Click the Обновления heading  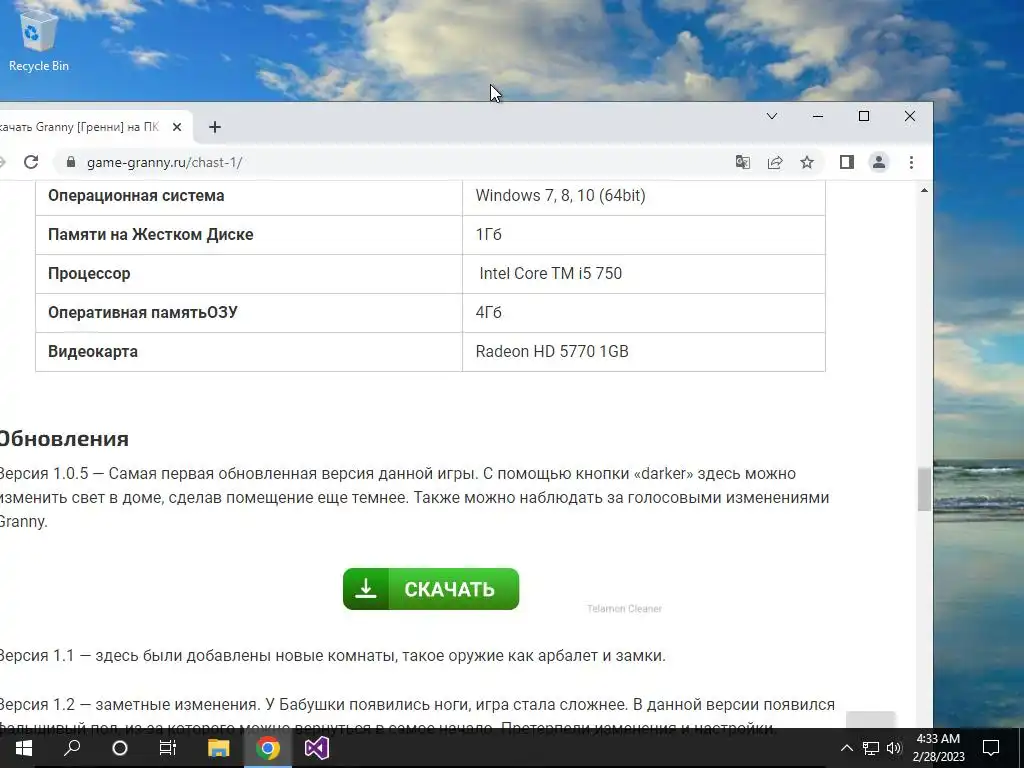coord(64,439)
